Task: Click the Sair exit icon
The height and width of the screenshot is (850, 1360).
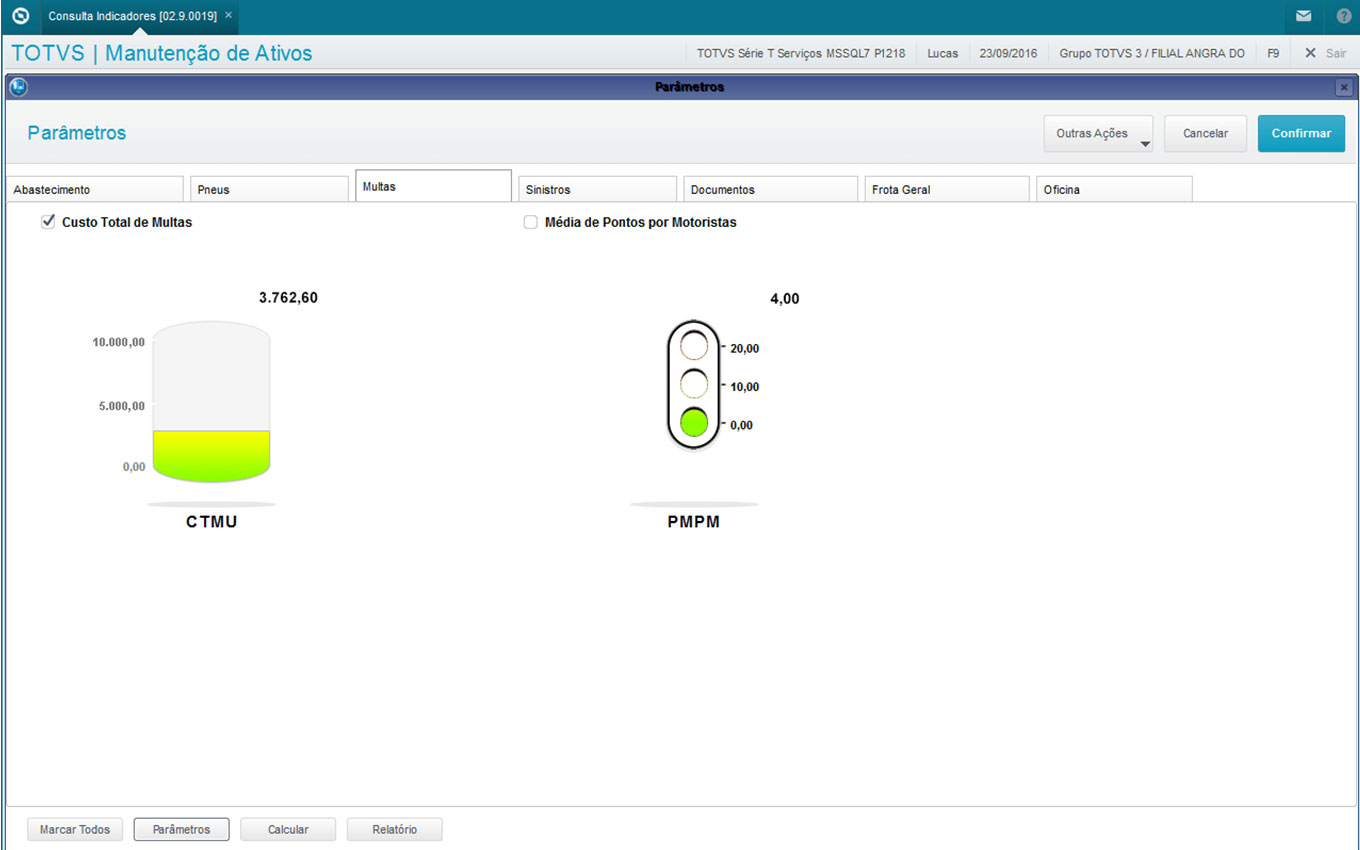Action: pos(1310,53)
